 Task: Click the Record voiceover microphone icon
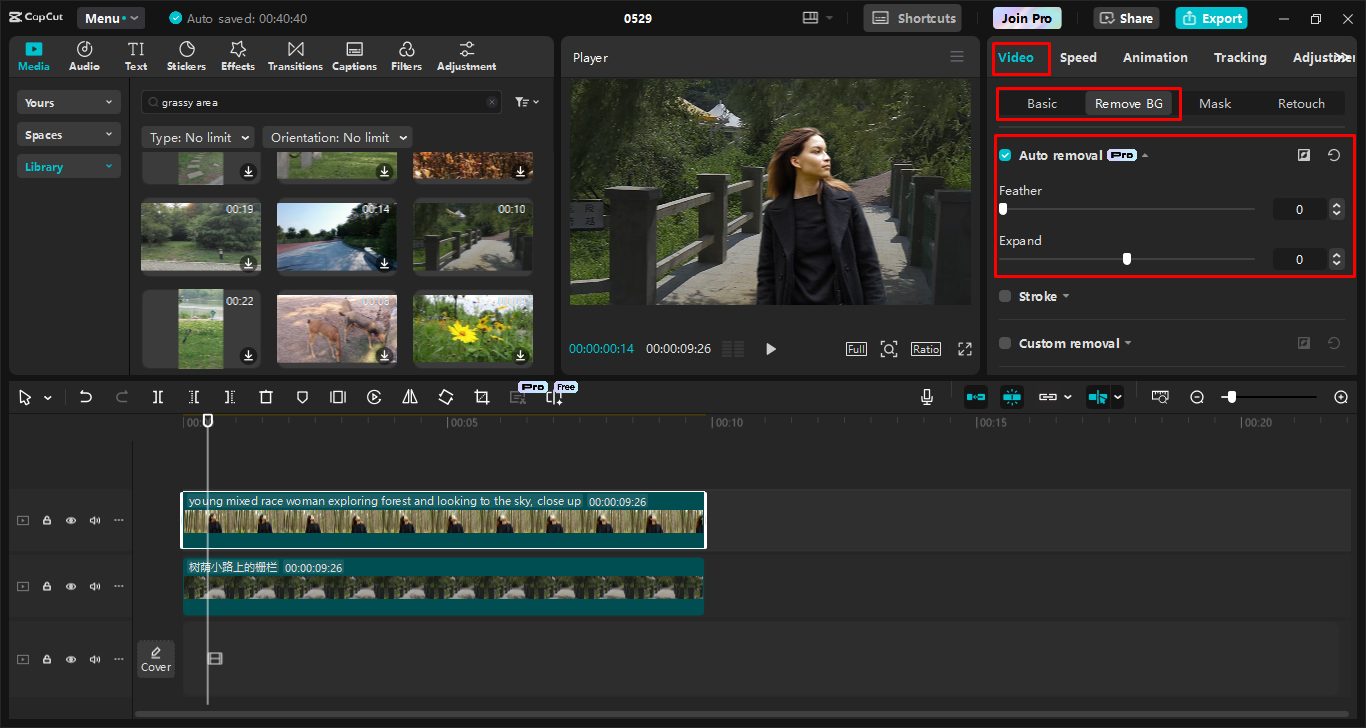coord(926,397)
